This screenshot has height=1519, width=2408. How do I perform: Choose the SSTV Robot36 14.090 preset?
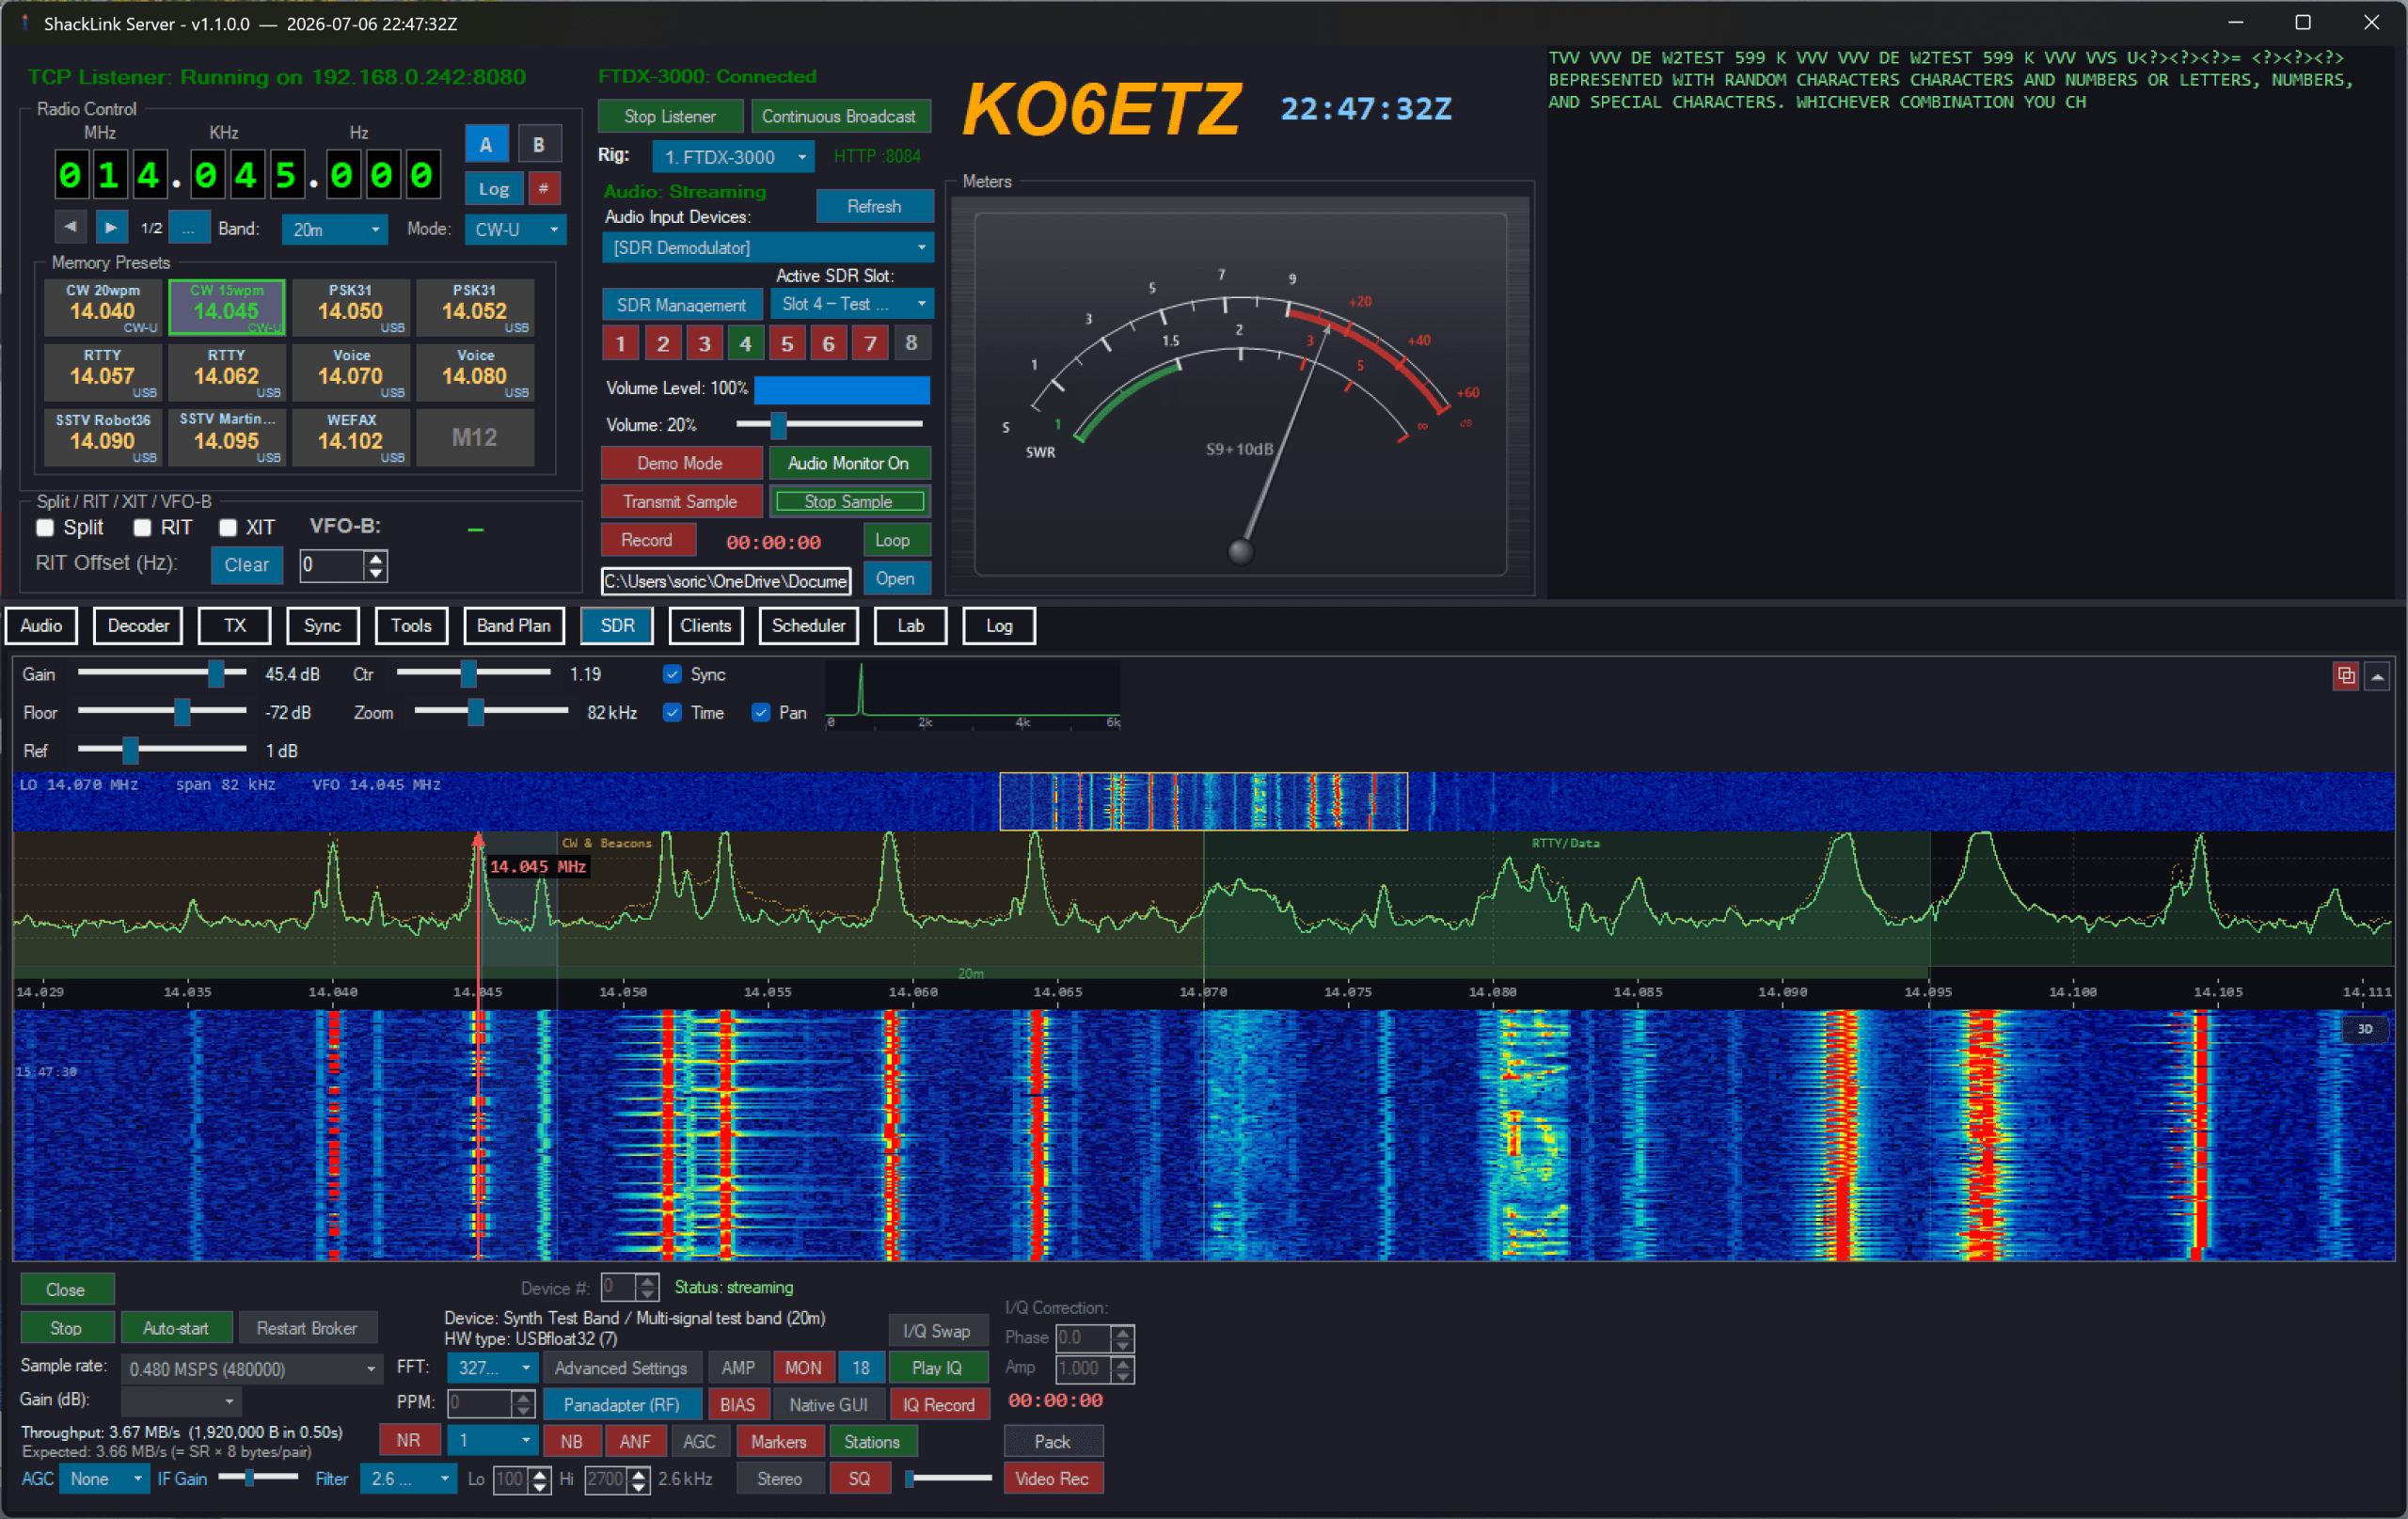(103, 437)
